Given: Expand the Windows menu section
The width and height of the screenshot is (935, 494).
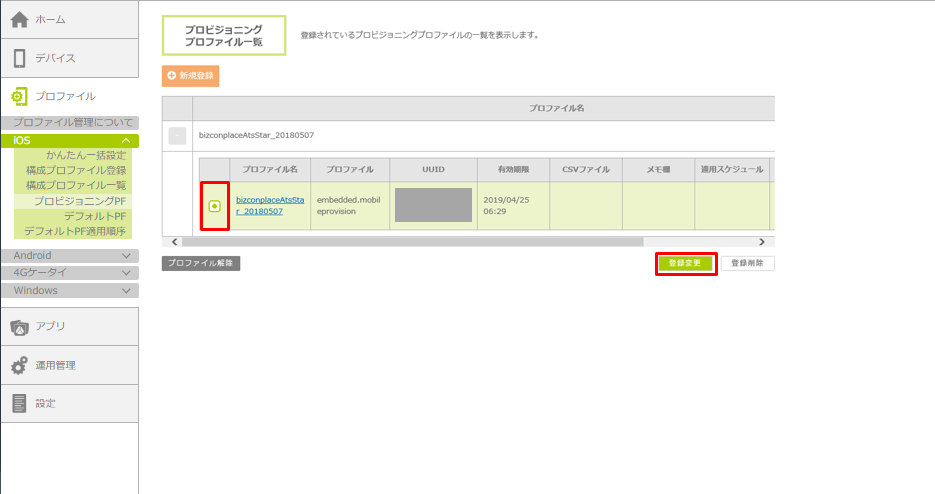Looking at the screenshot, I should [x=125, y=291].
